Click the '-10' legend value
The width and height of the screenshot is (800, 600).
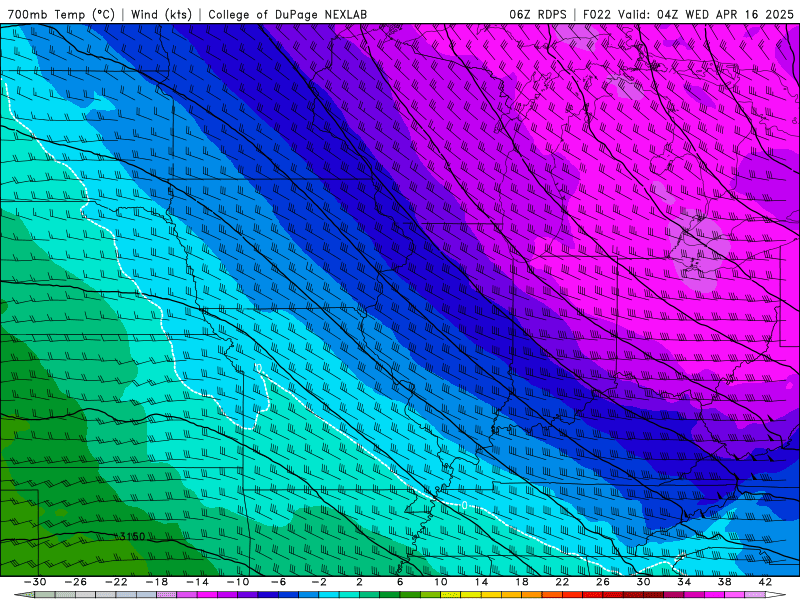click(238, 582)
